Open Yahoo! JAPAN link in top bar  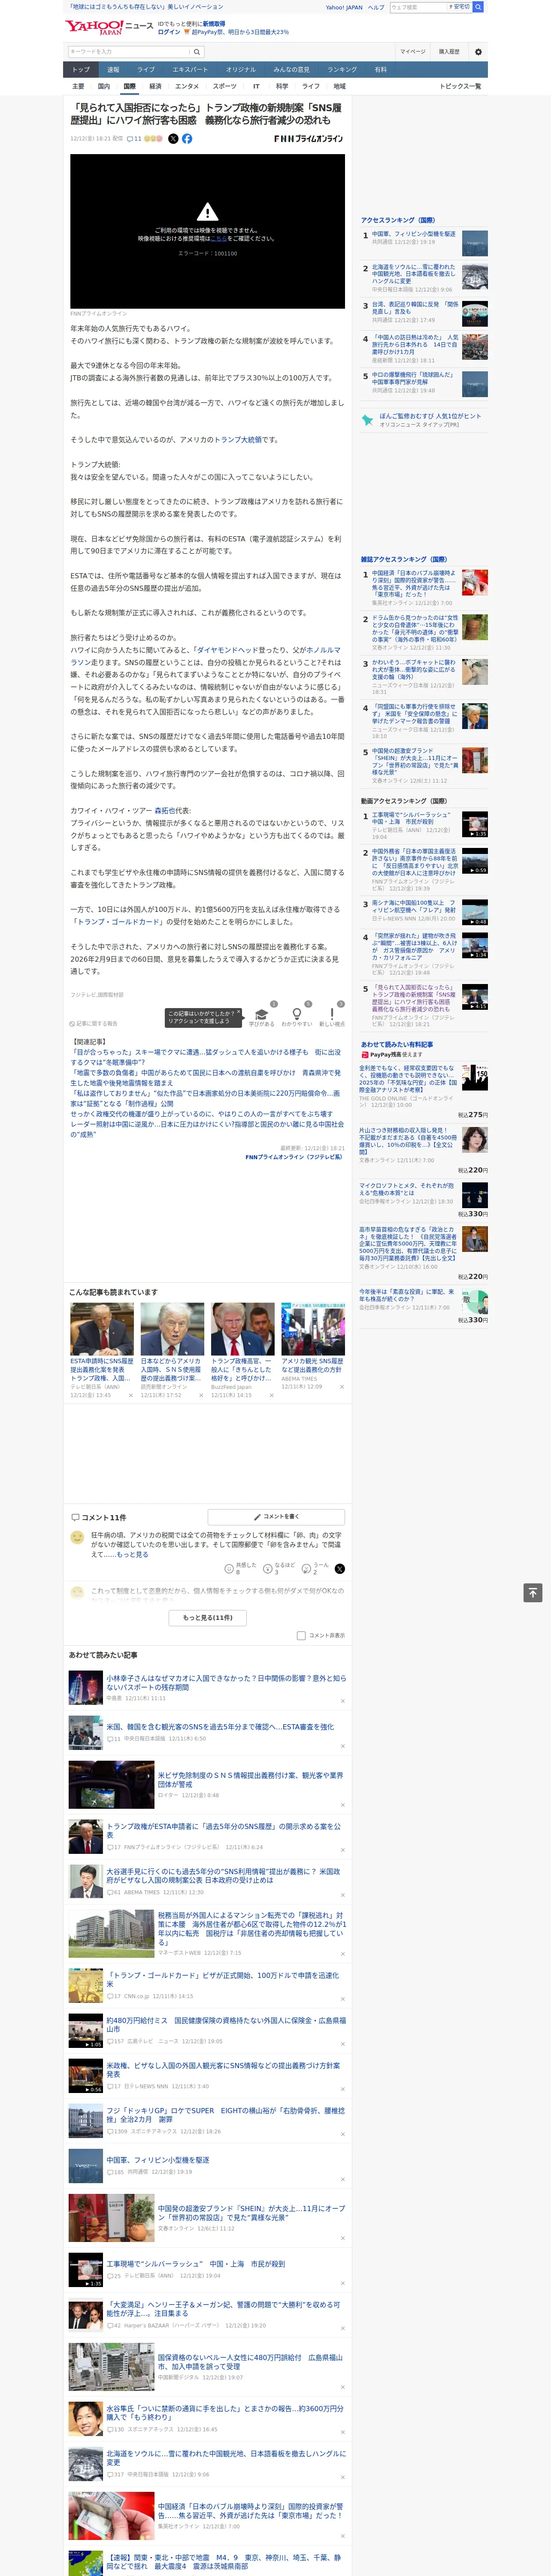(344, 7)
